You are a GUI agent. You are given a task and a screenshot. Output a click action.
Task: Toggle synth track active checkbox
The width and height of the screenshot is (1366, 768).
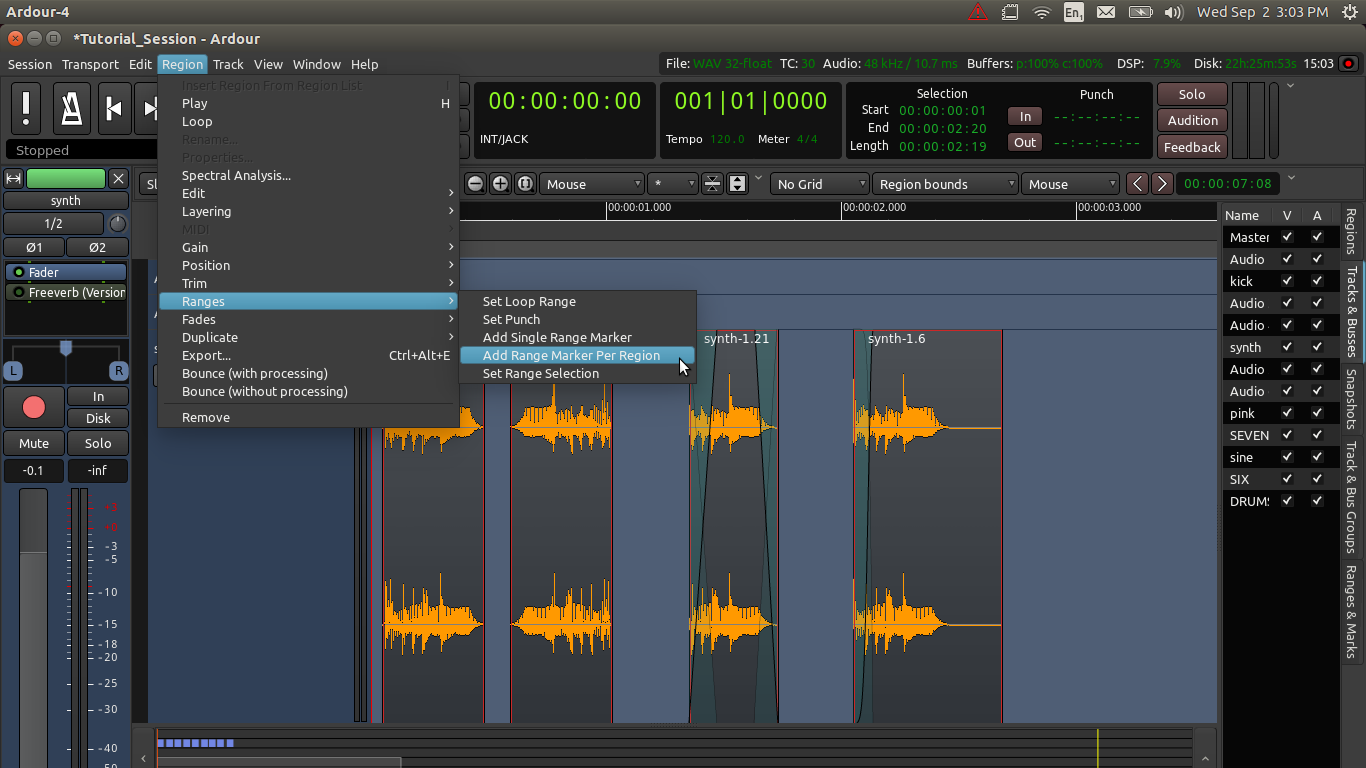[1317, 347]
